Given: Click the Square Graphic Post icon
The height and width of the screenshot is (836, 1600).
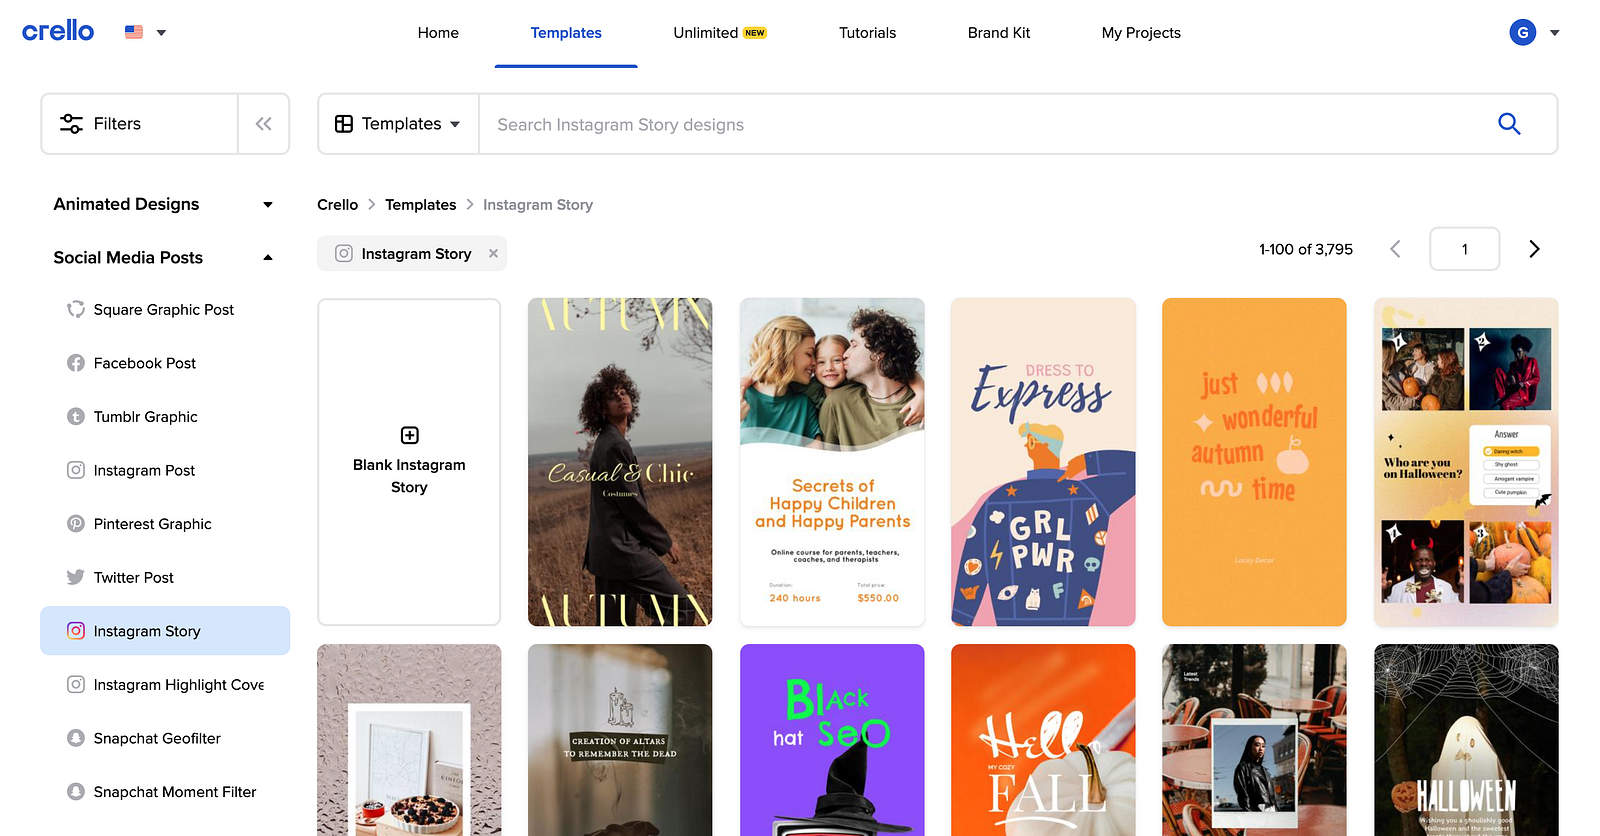Looking at the screenshot, I should (76, 310).
